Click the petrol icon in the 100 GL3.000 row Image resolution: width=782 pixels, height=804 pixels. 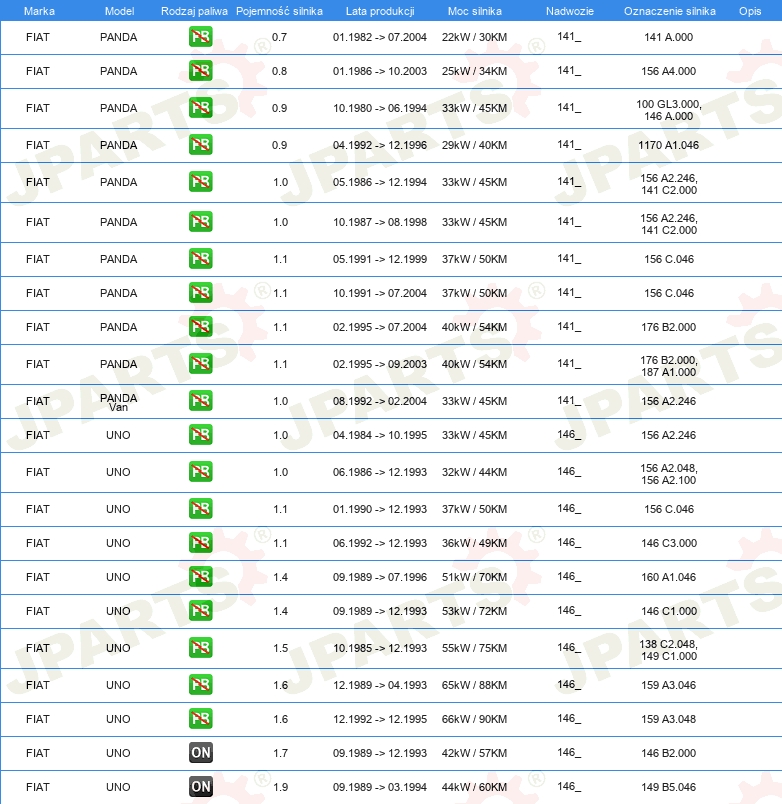click(x=200, y=108)
